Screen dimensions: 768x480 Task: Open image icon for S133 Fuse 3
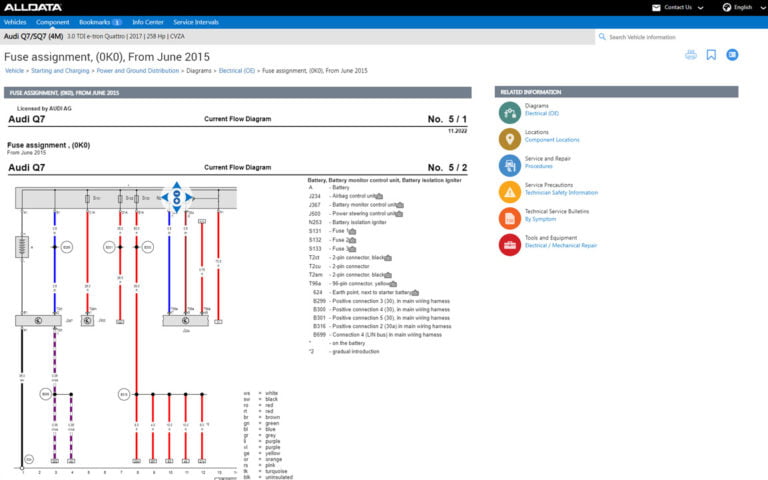coord(352,249)
